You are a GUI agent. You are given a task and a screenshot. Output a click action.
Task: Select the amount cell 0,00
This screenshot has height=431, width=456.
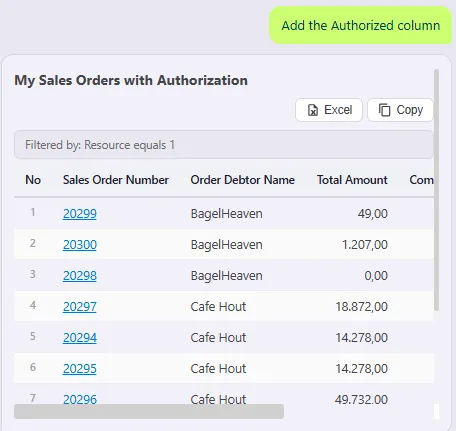tap(376, 276)
